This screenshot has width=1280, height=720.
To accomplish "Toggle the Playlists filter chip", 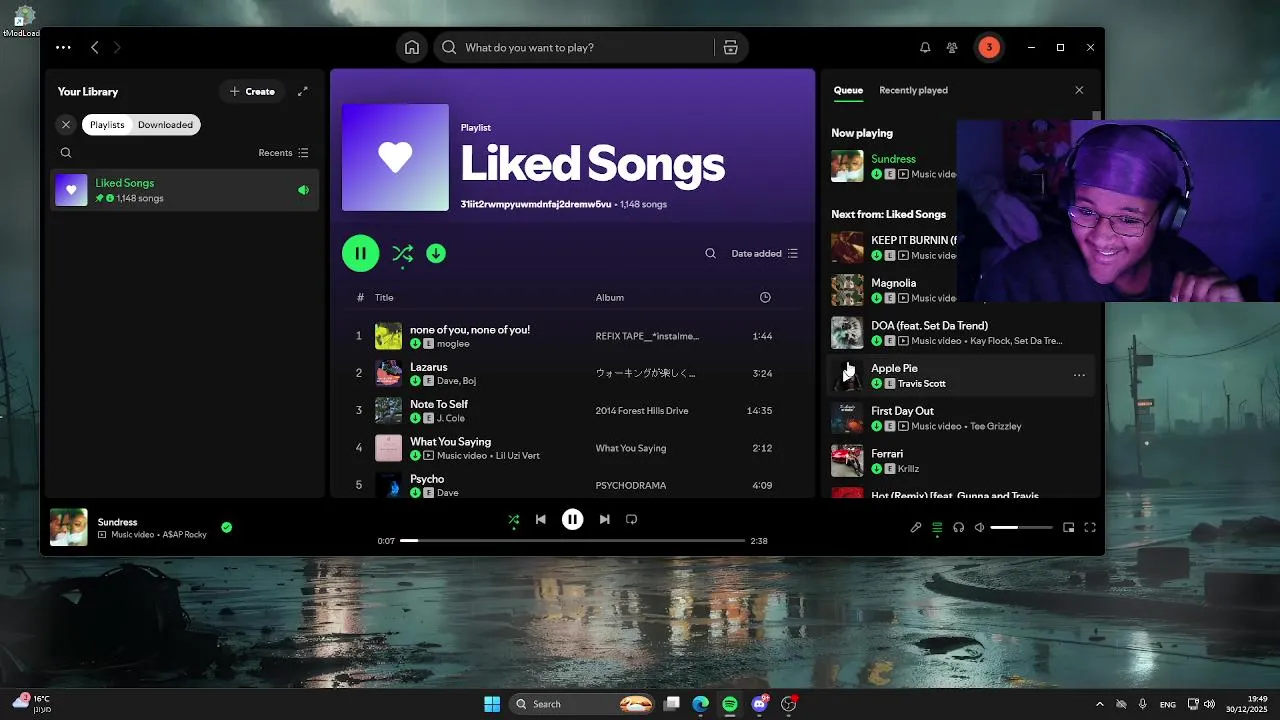I will [x=107, y=125].
